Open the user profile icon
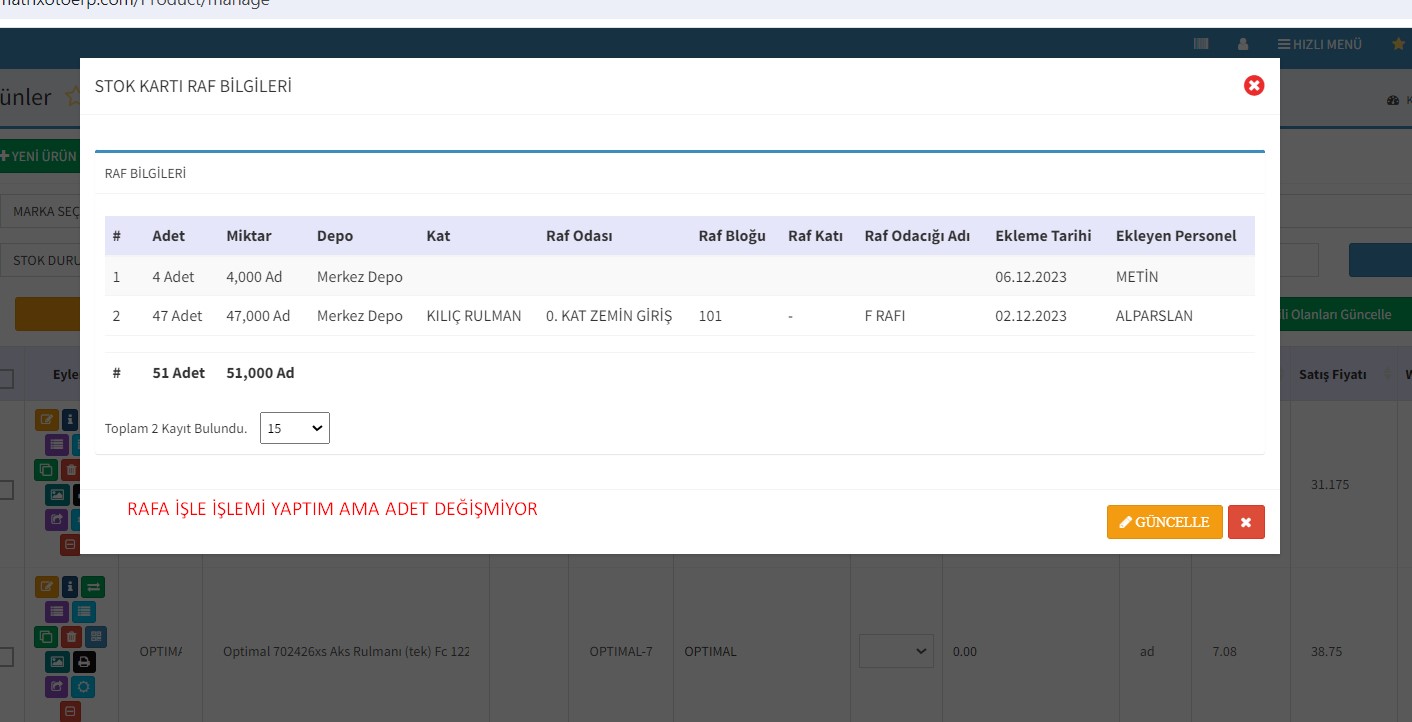 tap(1243, 44)
